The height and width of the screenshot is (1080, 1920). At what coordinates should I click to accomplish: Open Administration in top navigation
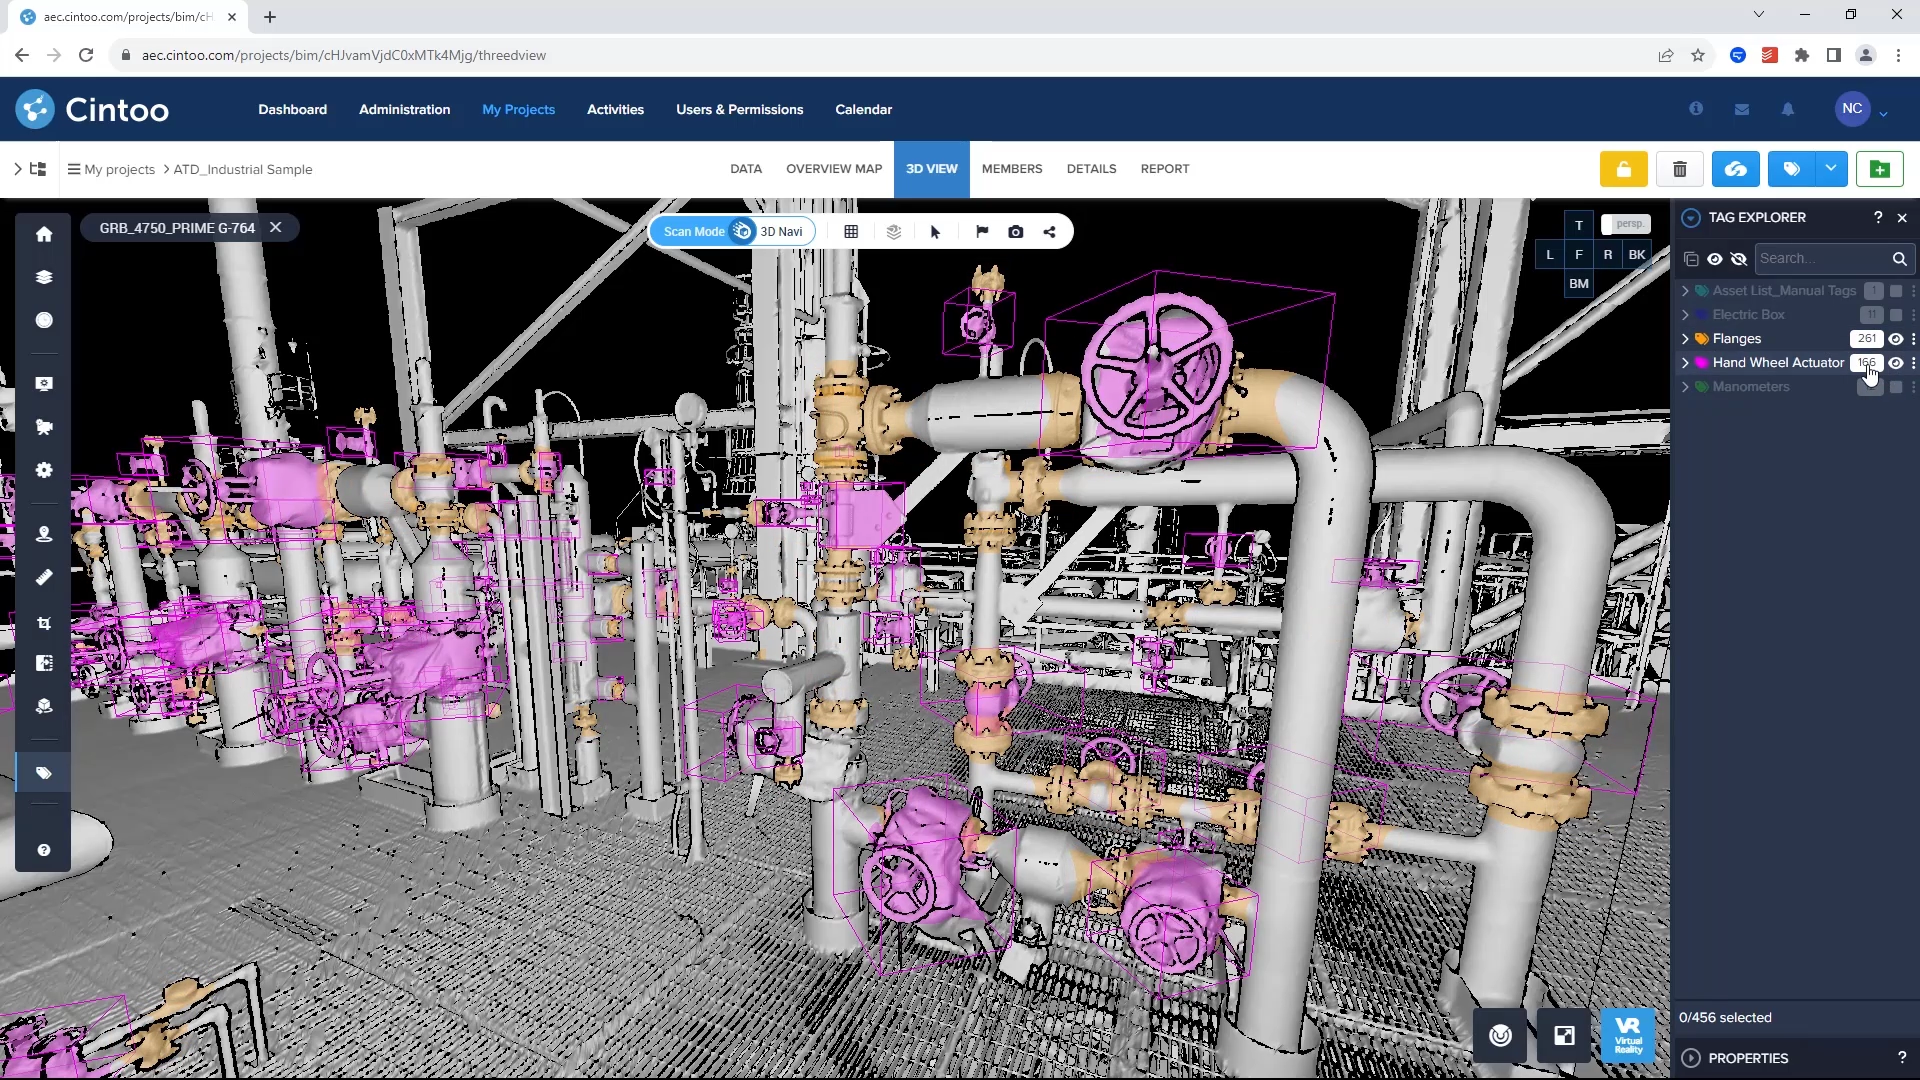click(404, 110)
